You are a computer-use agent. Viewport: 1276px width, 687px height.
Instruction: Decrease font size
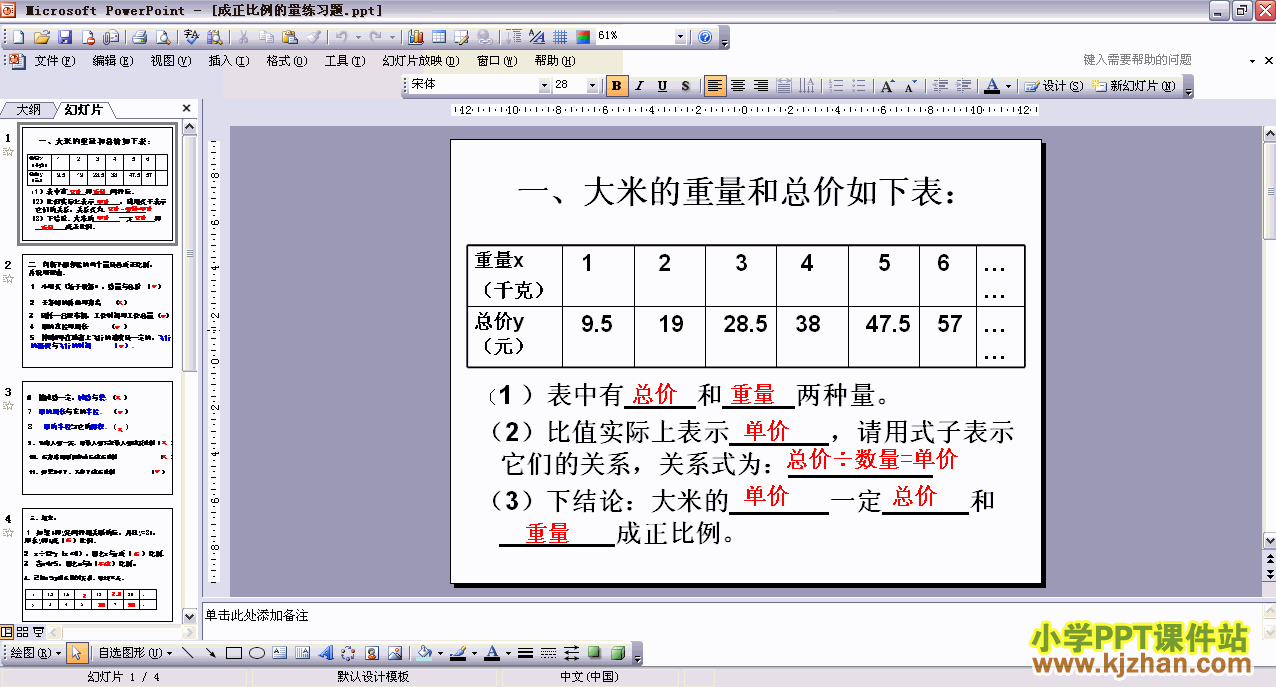[x=909, y=86]
